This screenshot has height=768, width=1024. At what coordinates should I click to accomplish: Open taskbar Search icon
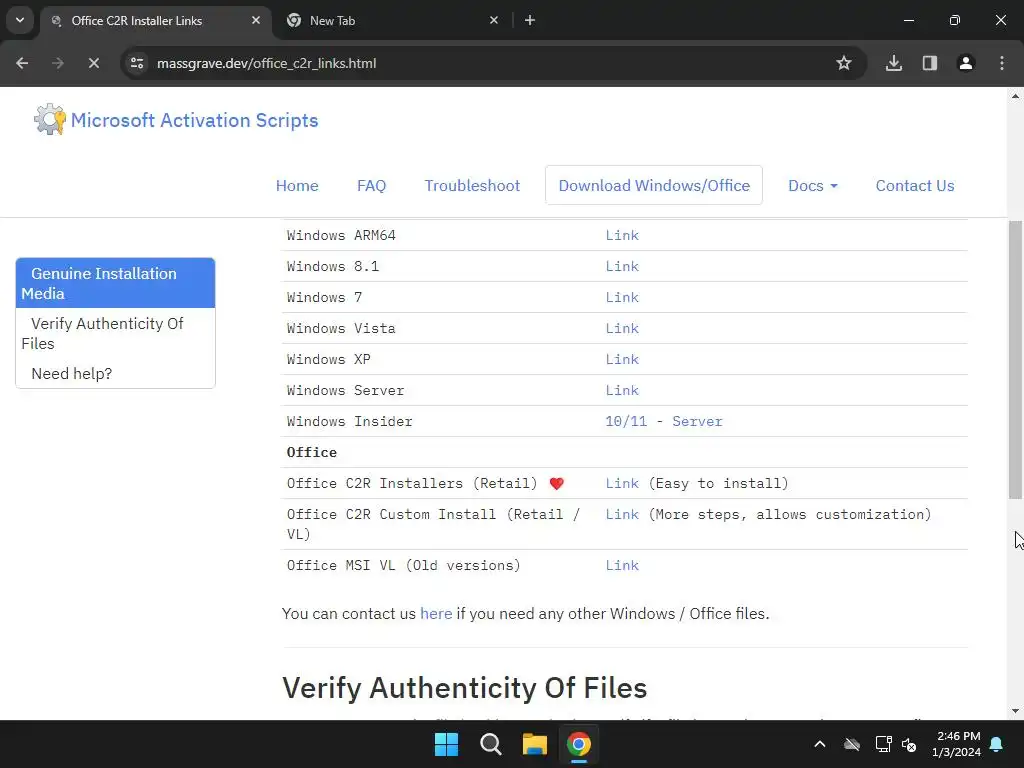490,744
